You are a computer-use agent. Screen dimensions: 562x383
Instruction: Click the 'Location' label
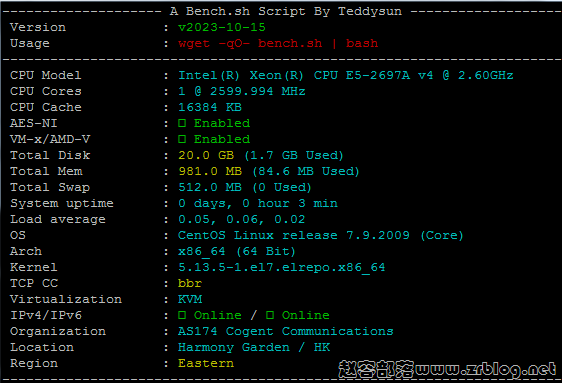pos(42,347)
